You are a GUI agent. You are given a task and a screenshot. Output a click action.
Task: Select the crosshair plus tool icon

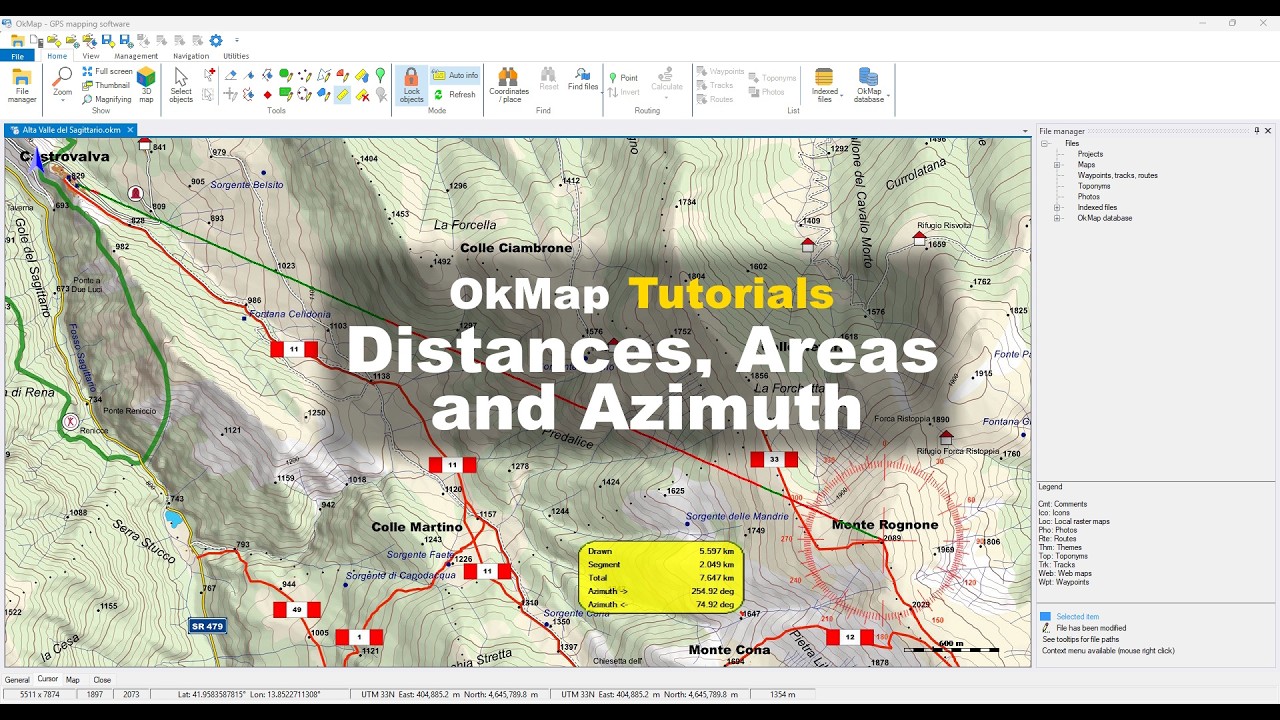(x=231, y=95)
